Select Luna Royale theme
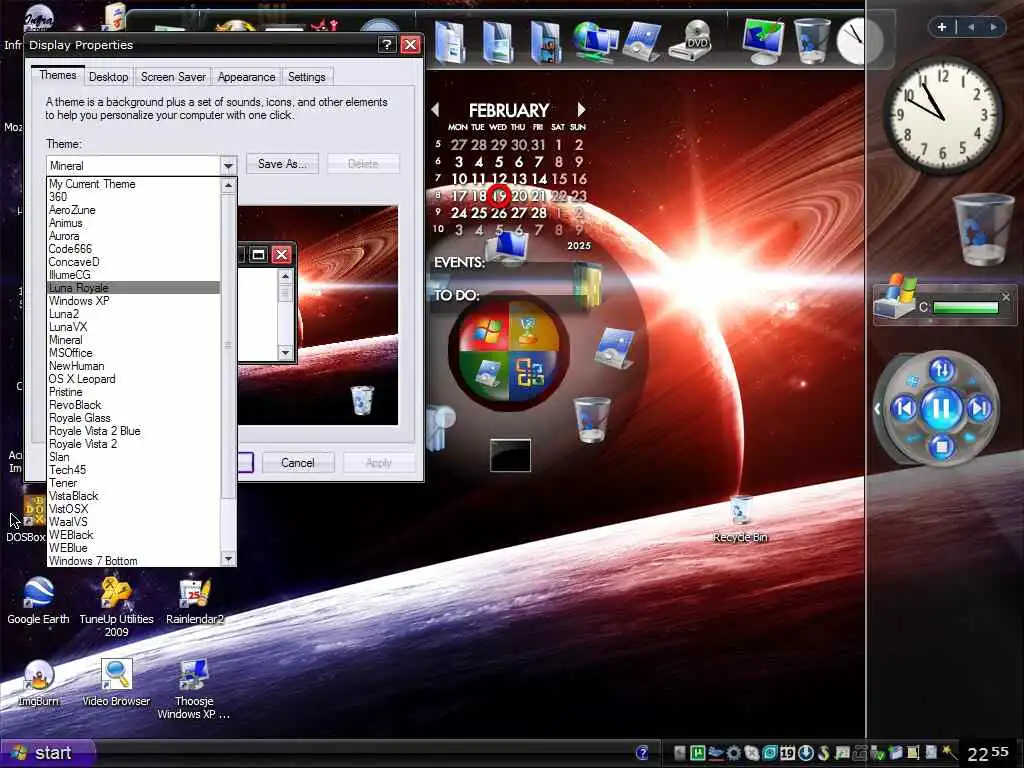Screen dimensions: 1024x768 (x=133, y=288)
